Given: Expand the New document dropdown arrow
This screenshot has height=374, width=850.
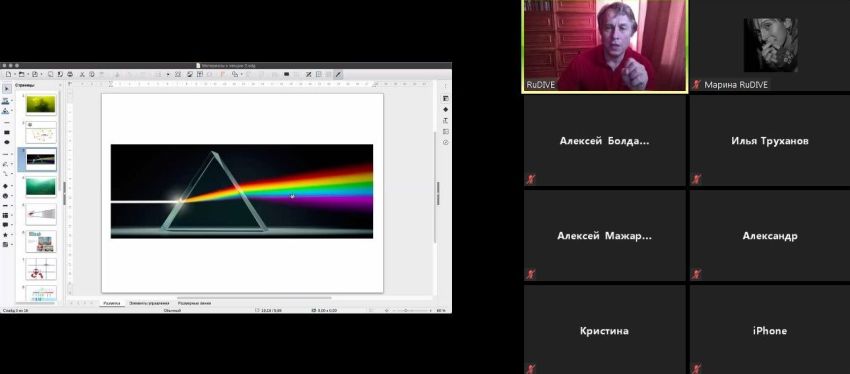Looking at the screenshot, I should [15, 74].
